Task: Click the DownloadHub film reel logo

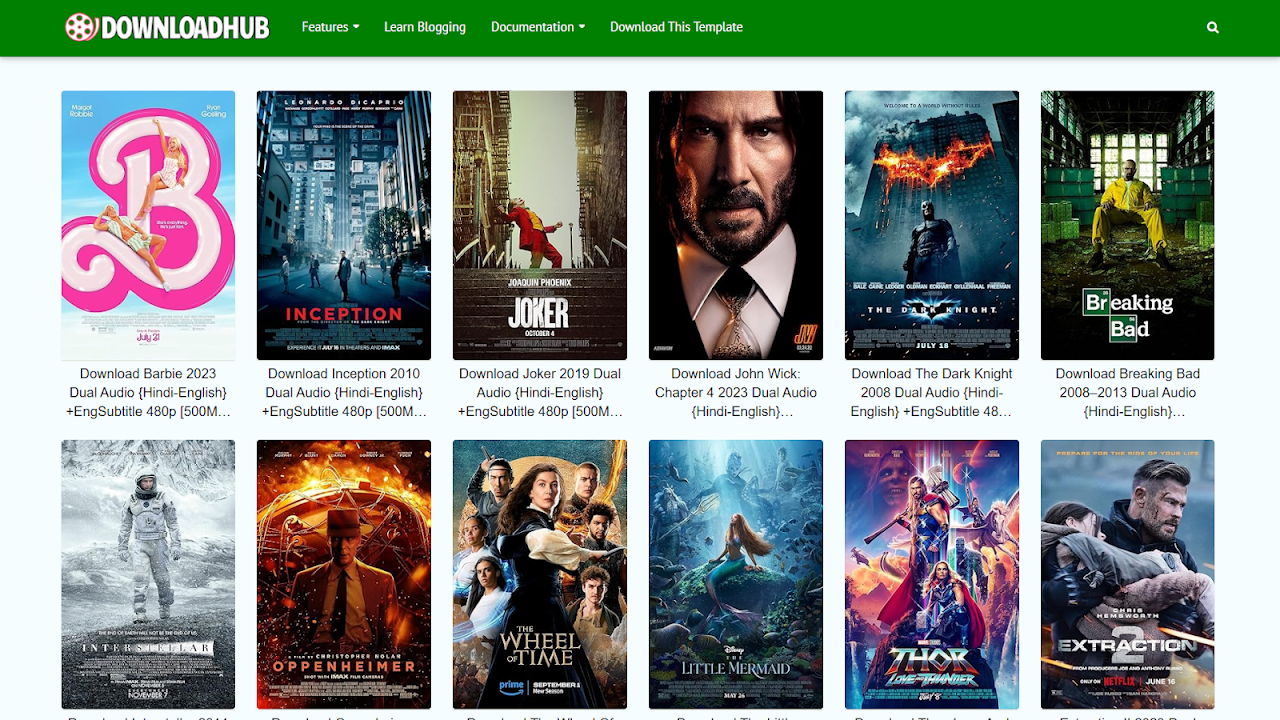Action: (168, 27)
